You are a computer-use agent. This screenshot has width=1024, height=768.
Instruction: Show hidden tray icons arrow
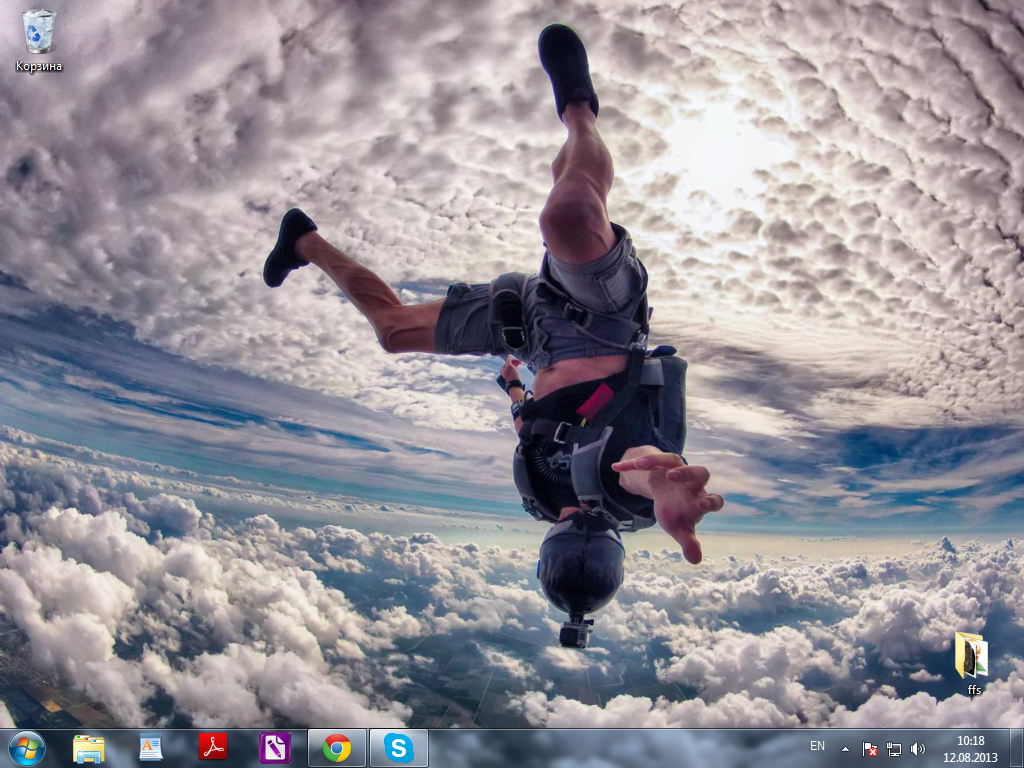click(x=846, y=749)
